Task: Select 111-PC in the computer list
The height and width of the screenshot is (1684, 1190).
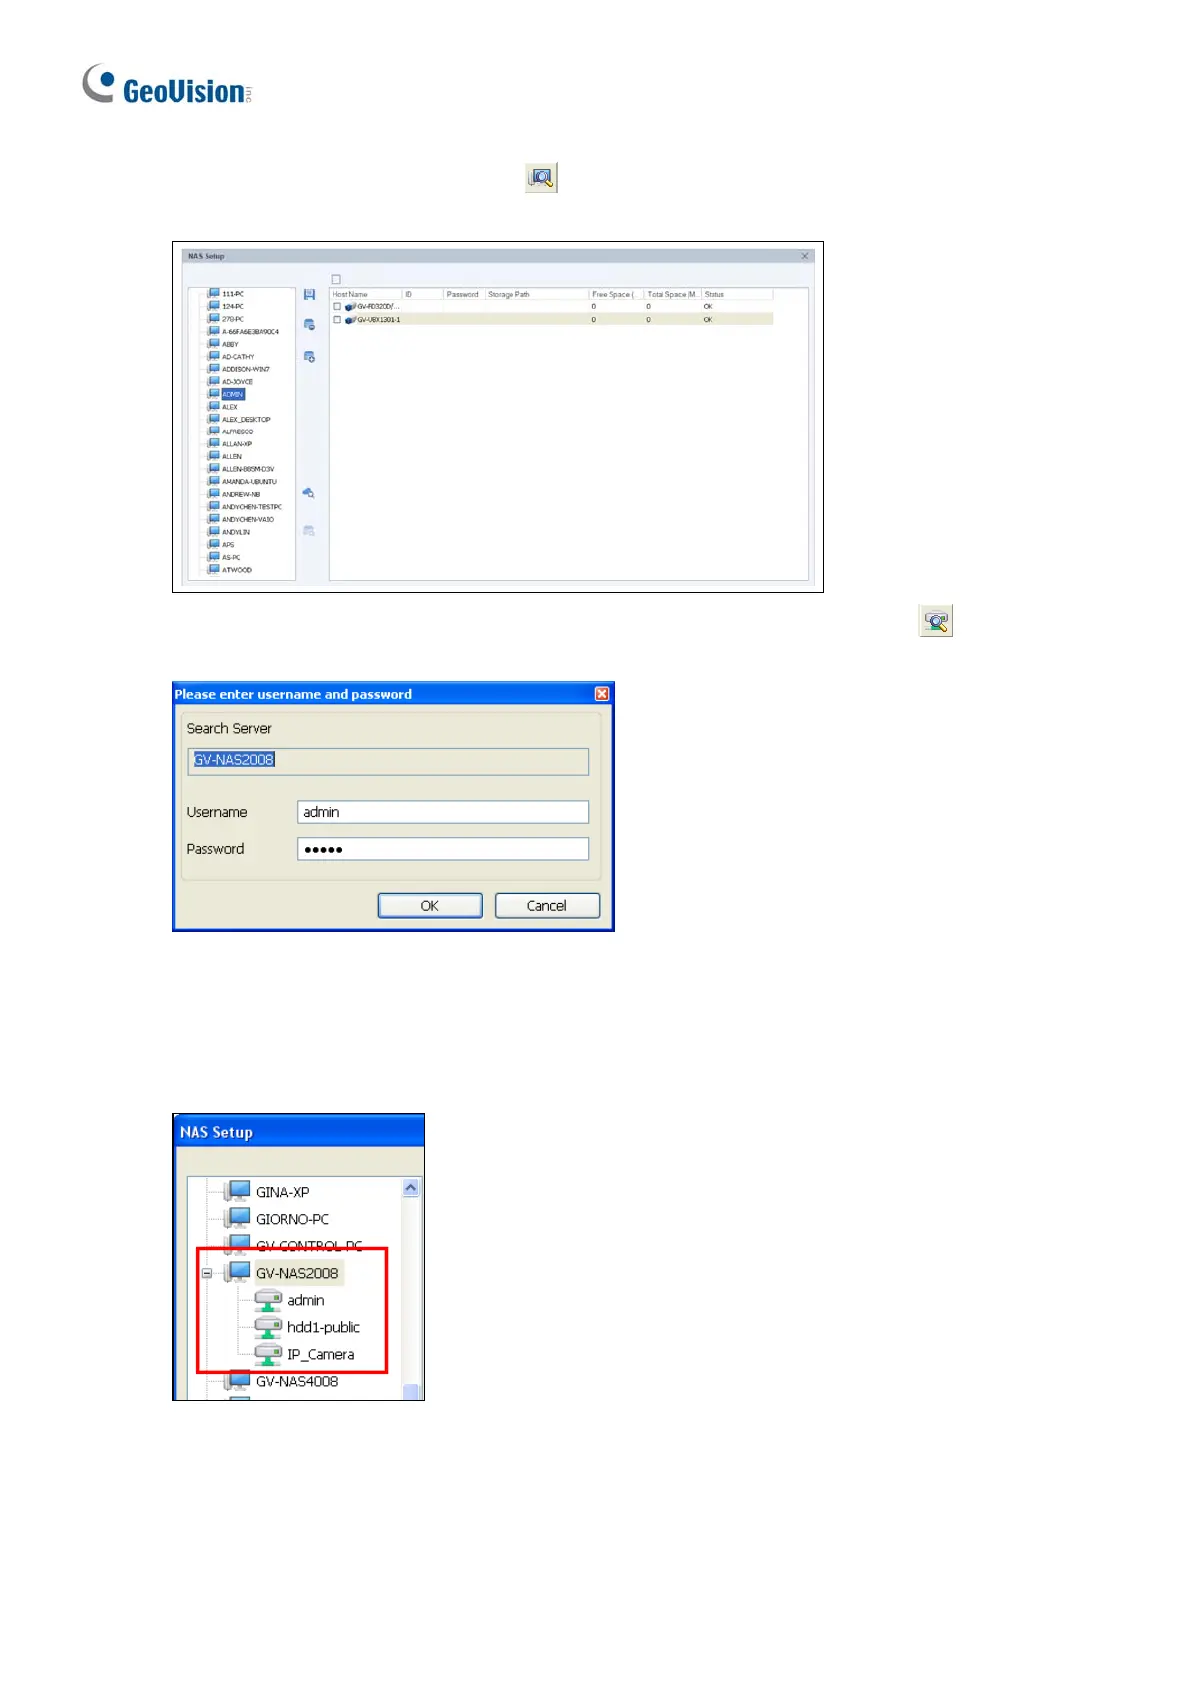Action: pyautogui.click(x=233, y=294)
